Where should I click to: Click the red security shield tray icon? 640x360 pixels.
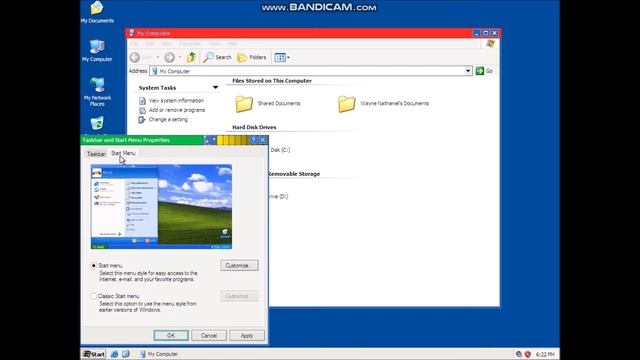527,354
